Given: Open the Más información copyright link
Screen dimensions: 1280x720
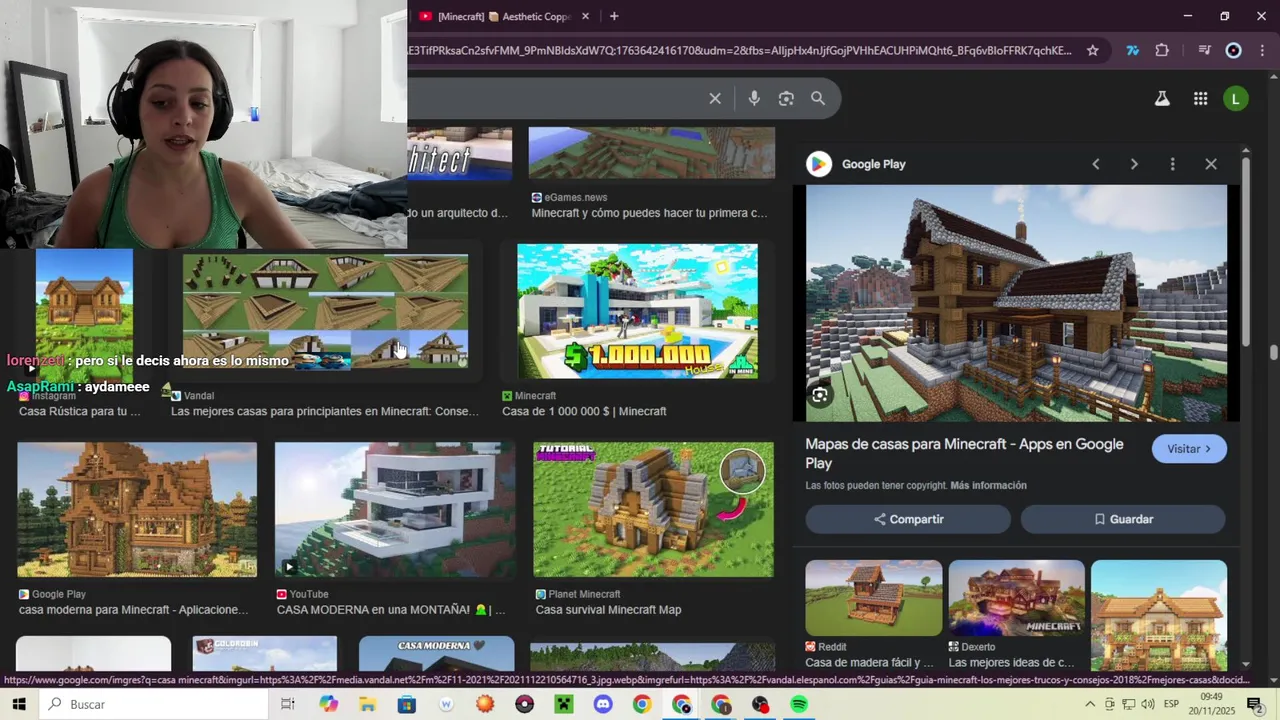Looking at the screenshot, I should [x=988, y=485].
